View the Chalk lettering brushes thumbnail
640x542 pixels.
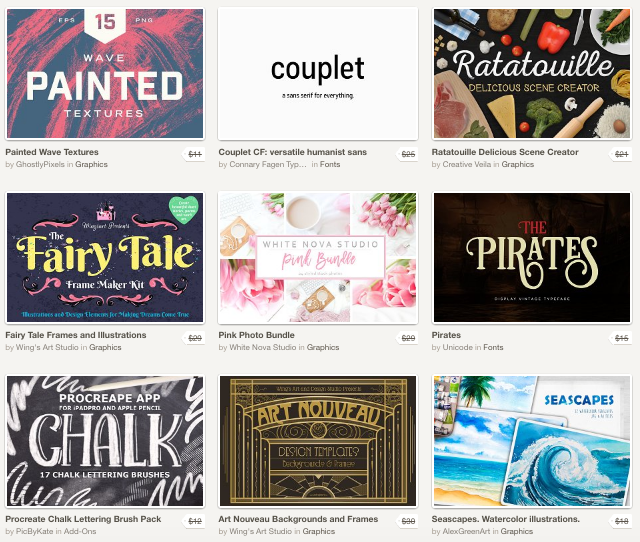pyautogui.click(x=105, y=441)
